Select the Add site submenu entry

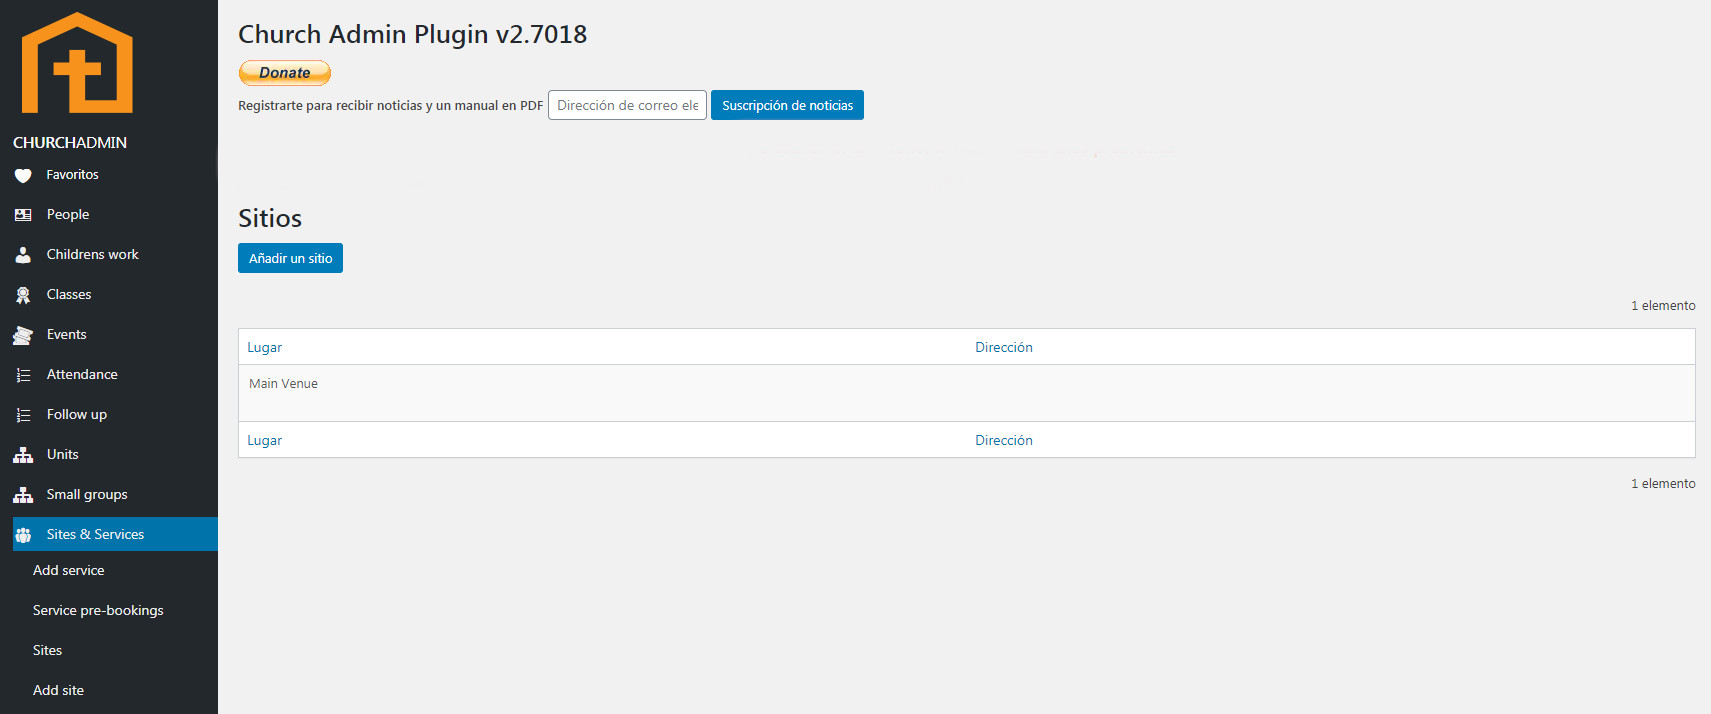[58, 690]
